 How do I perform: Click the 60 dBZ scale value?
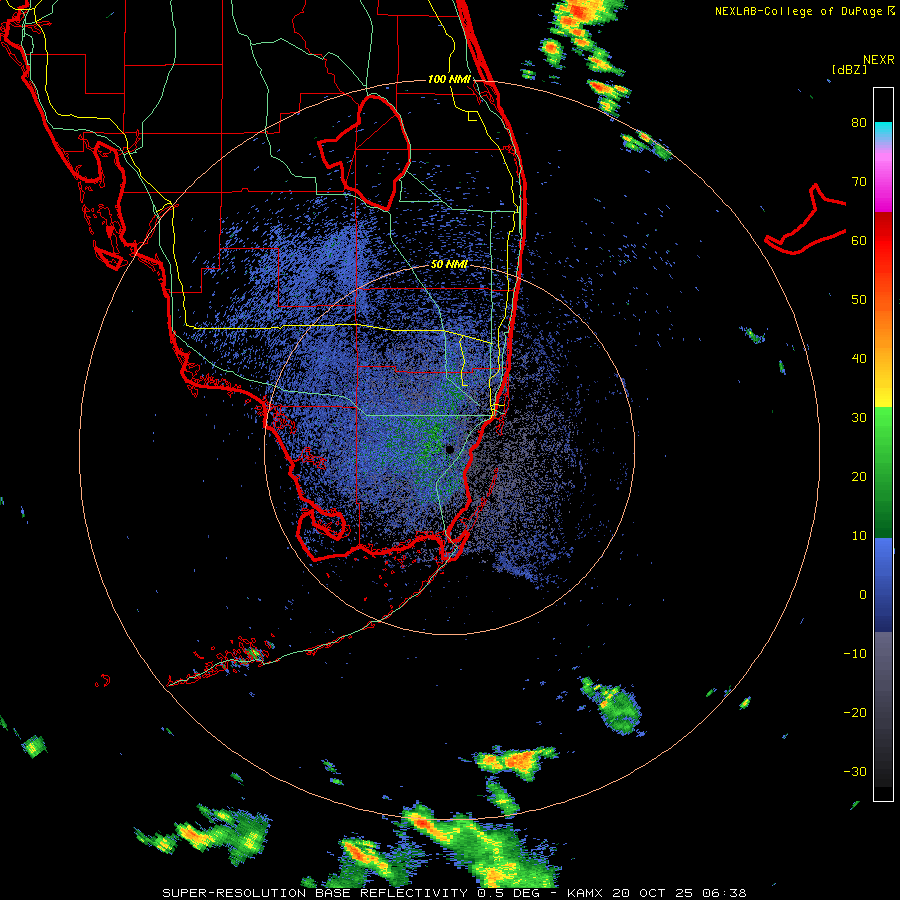click(859, 240)
